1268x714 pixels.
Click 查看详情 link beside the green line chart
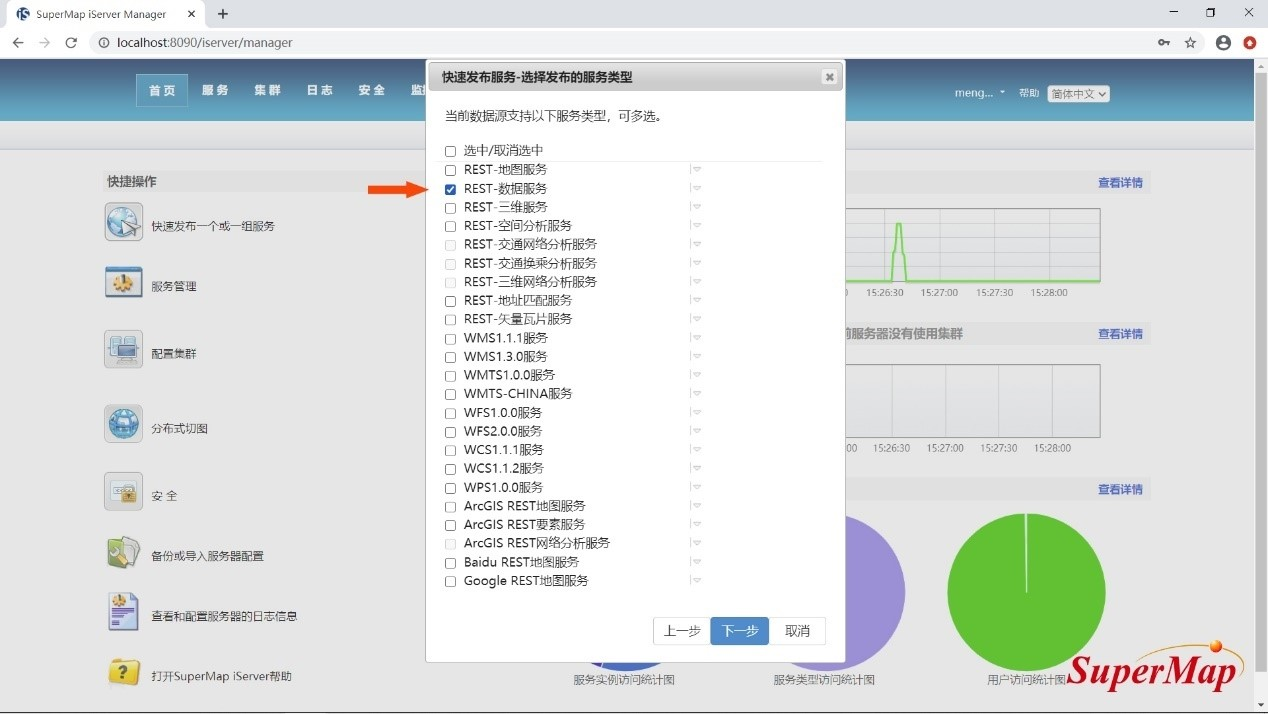tap(1120, 183)
